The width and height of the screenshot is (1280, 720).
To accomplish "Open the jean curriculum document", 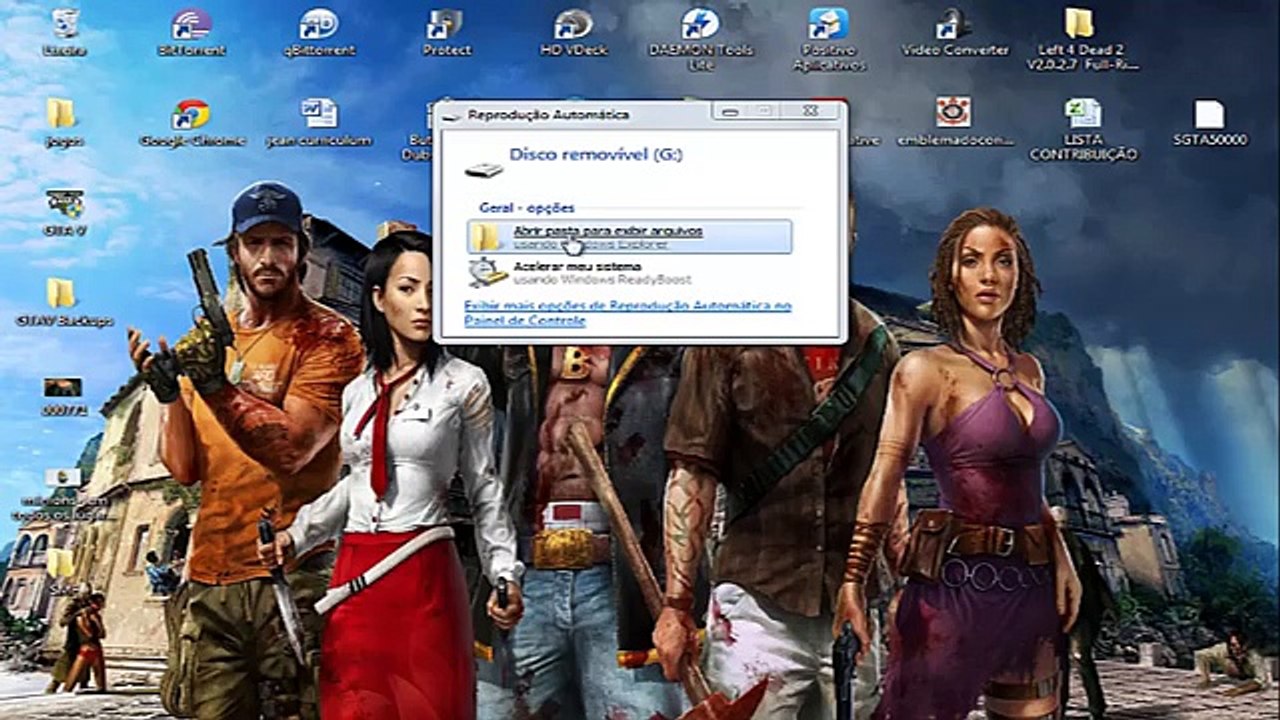I will (319, 122).
